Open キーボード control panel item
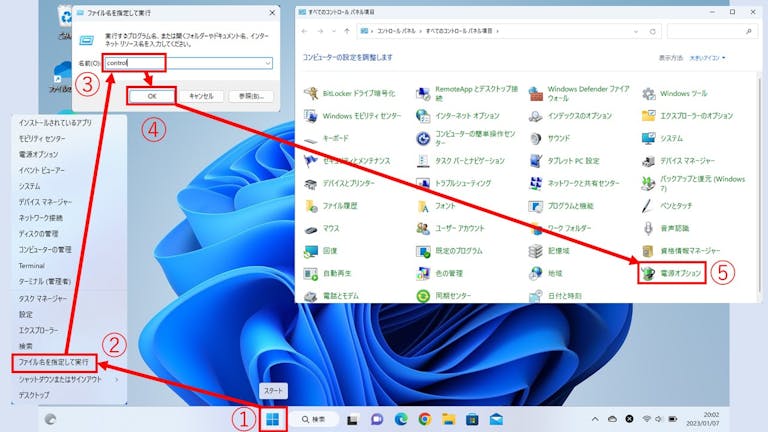 (326, 139)
